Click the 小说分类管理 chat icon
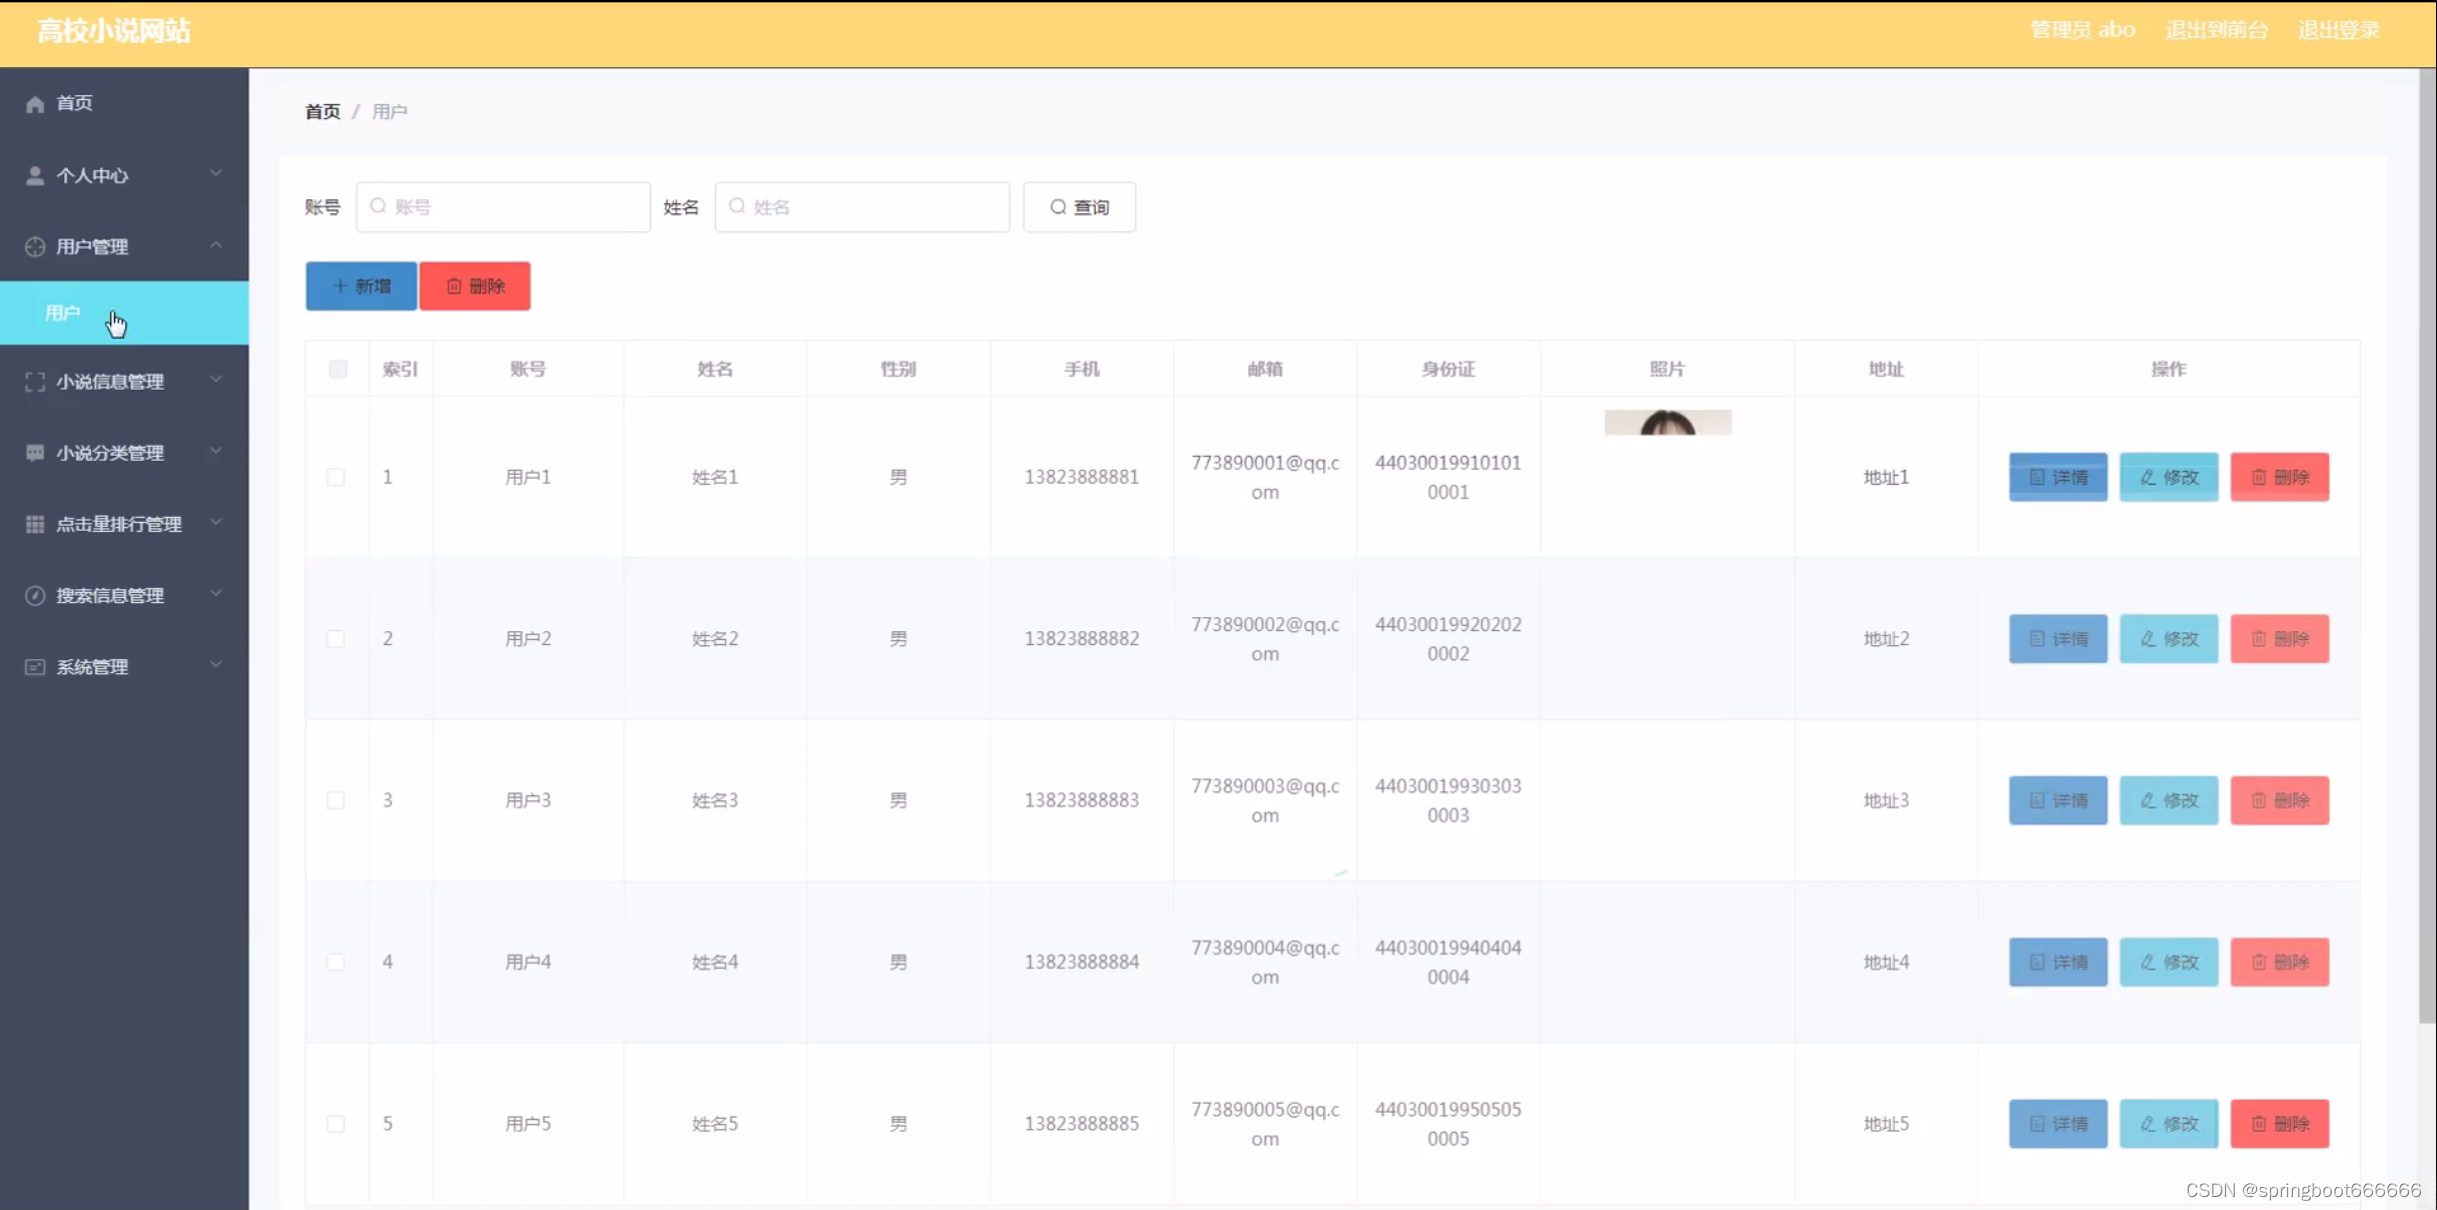The image size is (2437, 1210). (x=35, y=453)
